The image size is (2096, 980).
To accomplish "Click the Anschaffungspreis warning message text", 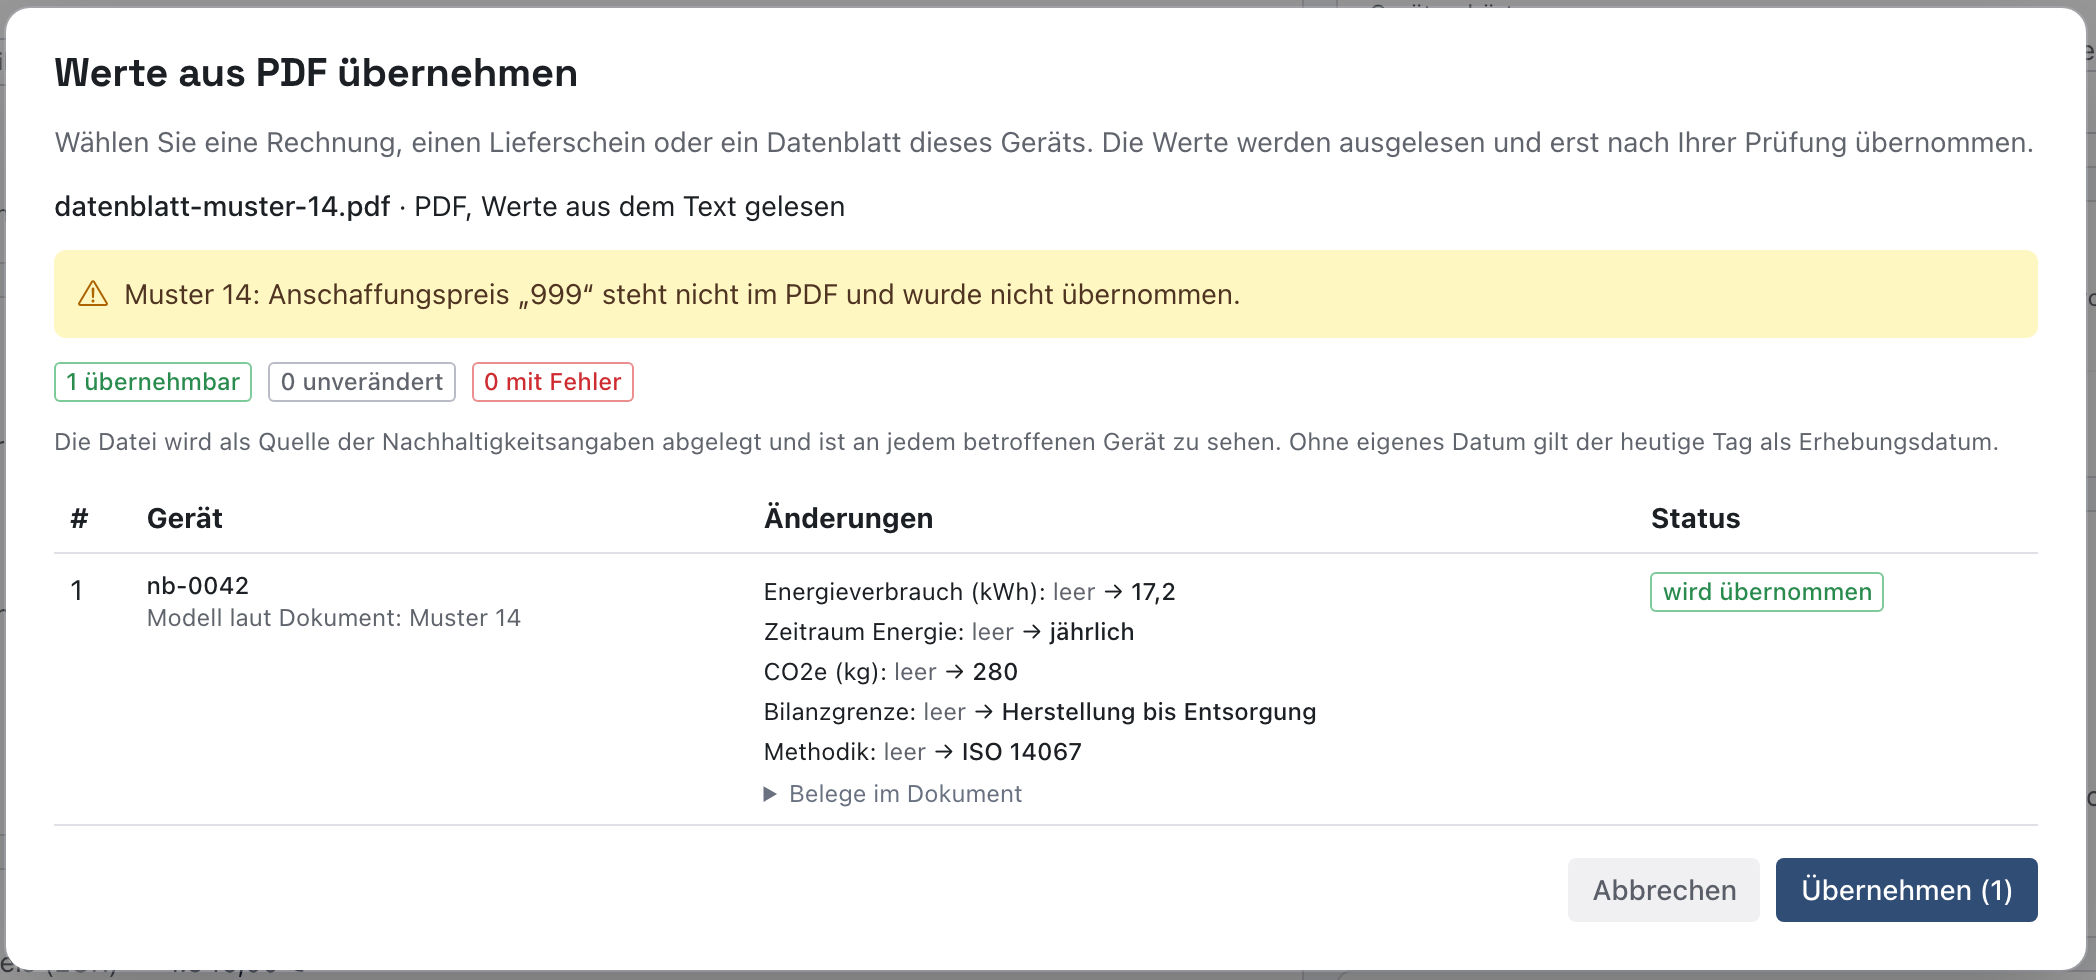I will tap(682, 294).
